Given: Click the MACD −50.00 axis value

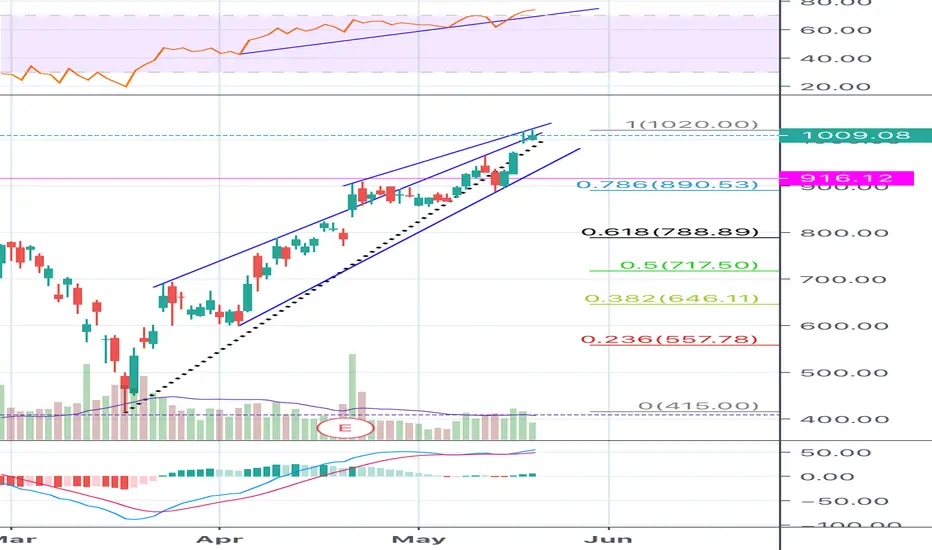Looking at the screenshot, I should click(x=844, y=501).
